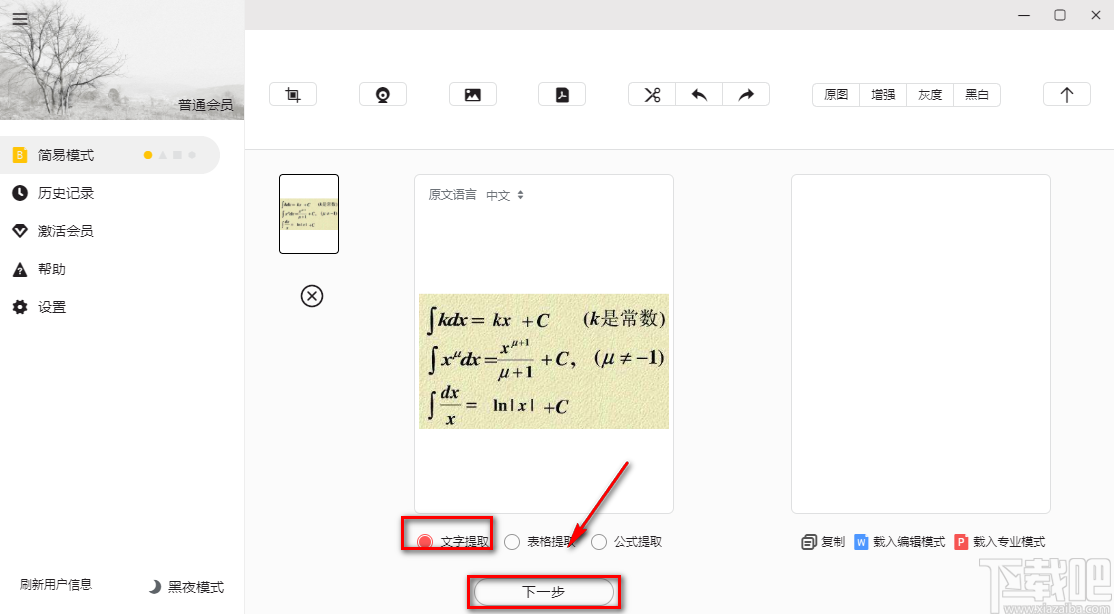
Task: Open the 原文语言 中文 language dropdown
Action: [505, 195]
